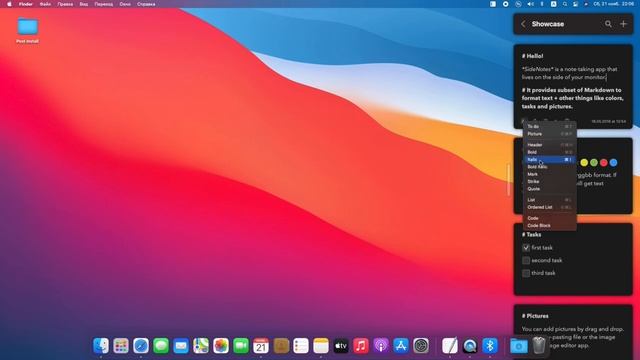
Task: Open the Trash in the Dock
Action: [x=539, y=346]
